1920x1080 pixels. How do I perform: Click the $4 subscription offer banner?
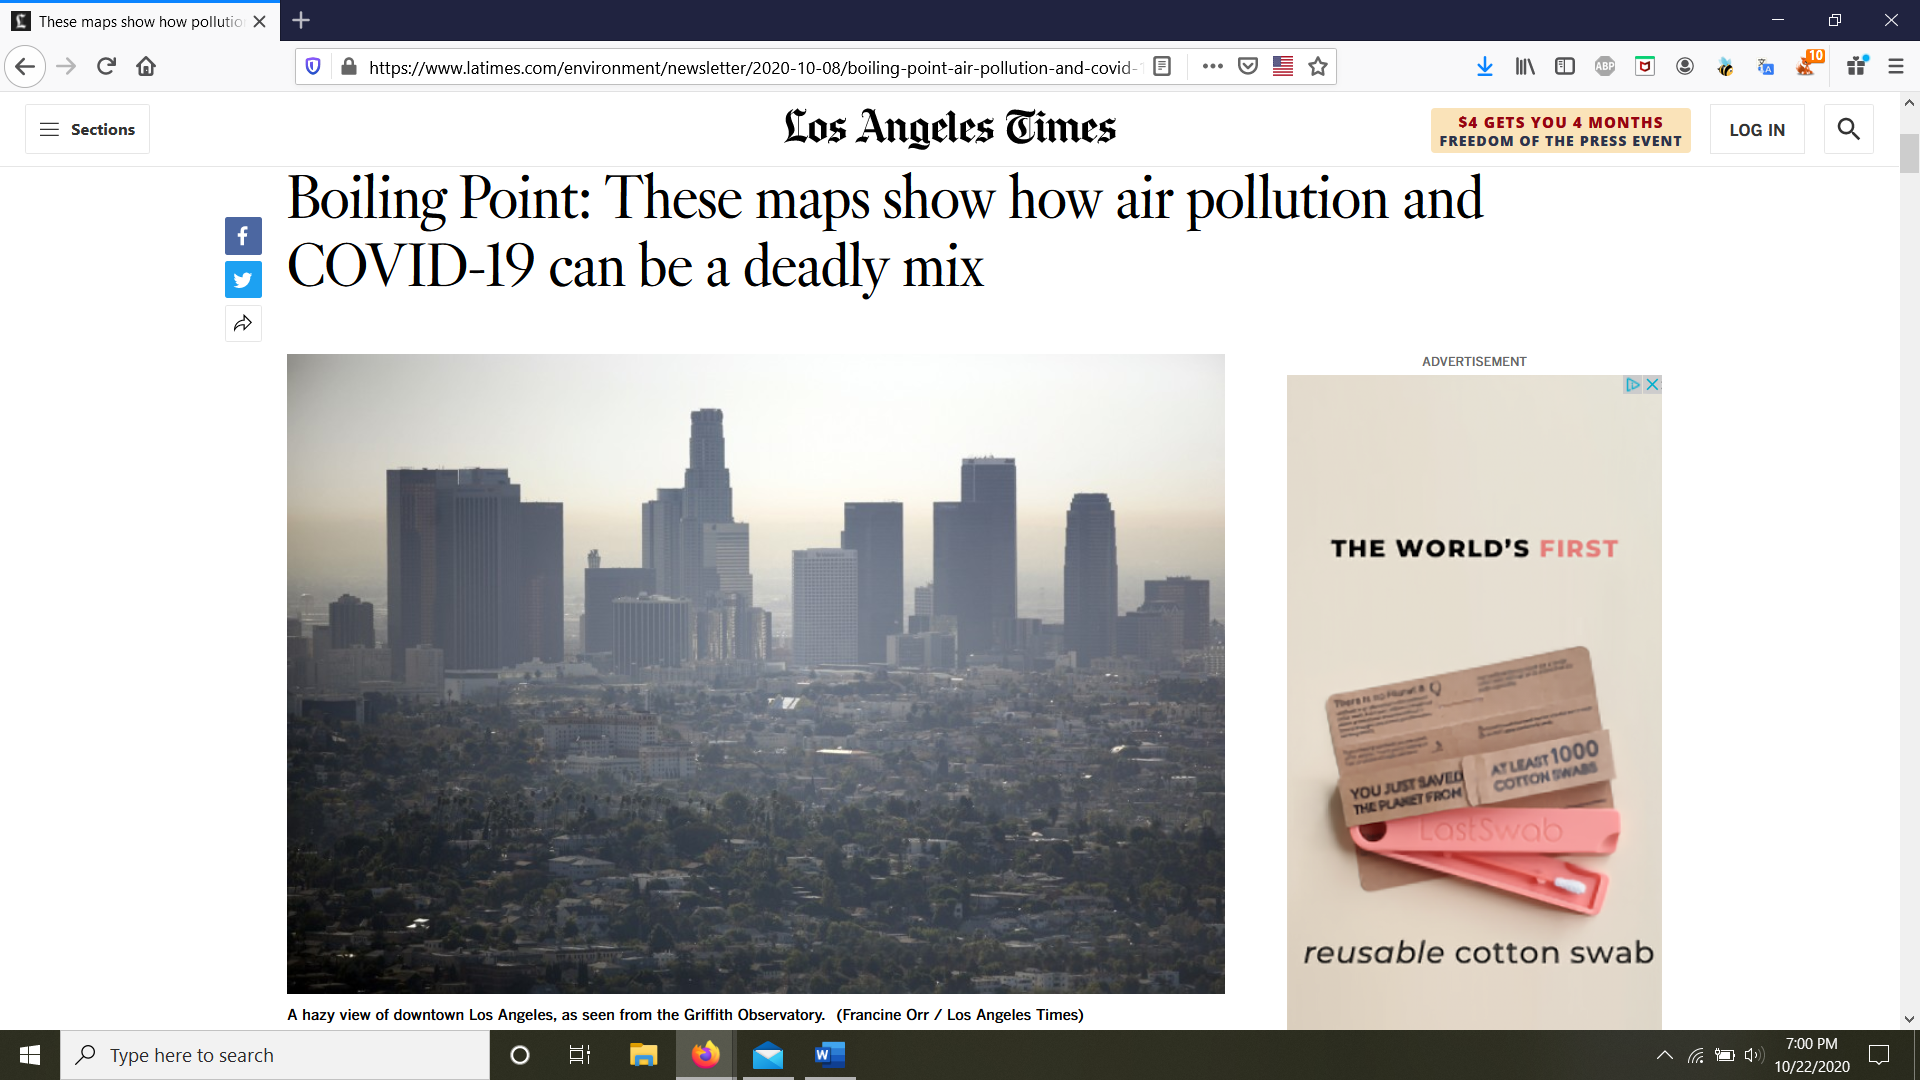(x=1560, y=131)
